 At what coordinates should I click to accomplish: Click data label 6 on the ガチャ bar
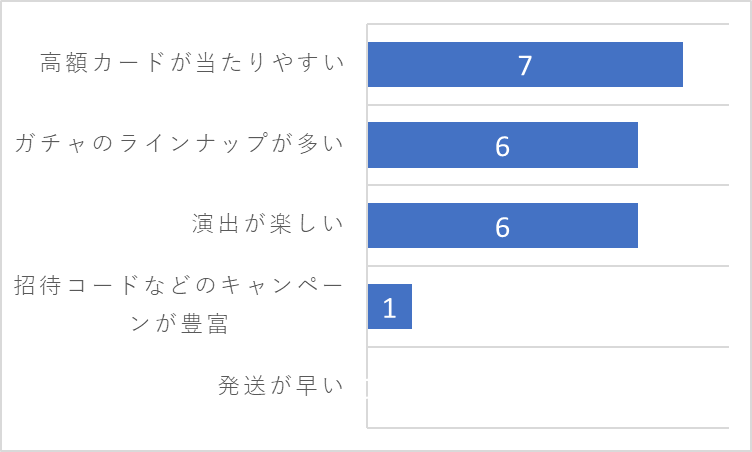click(x=502, y=146)
